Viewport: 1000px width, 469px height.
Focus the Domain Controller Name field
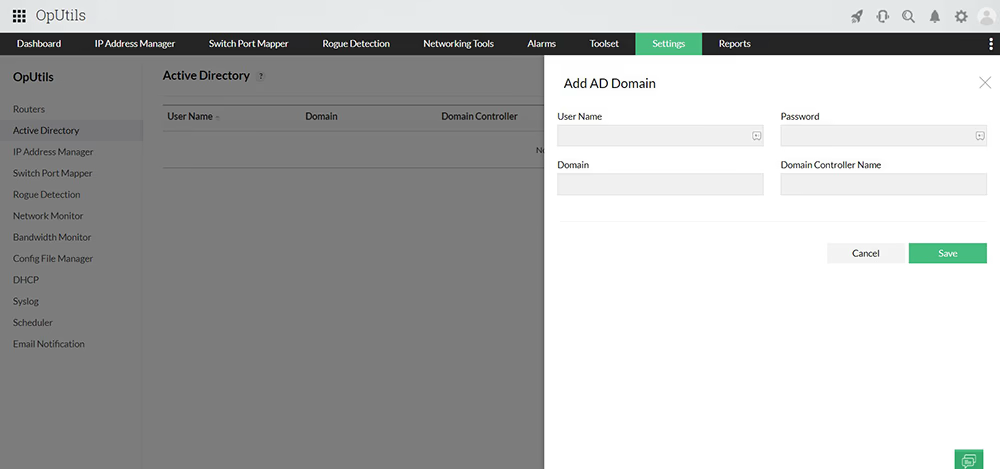pyautogui.click(x=883, y=184)
